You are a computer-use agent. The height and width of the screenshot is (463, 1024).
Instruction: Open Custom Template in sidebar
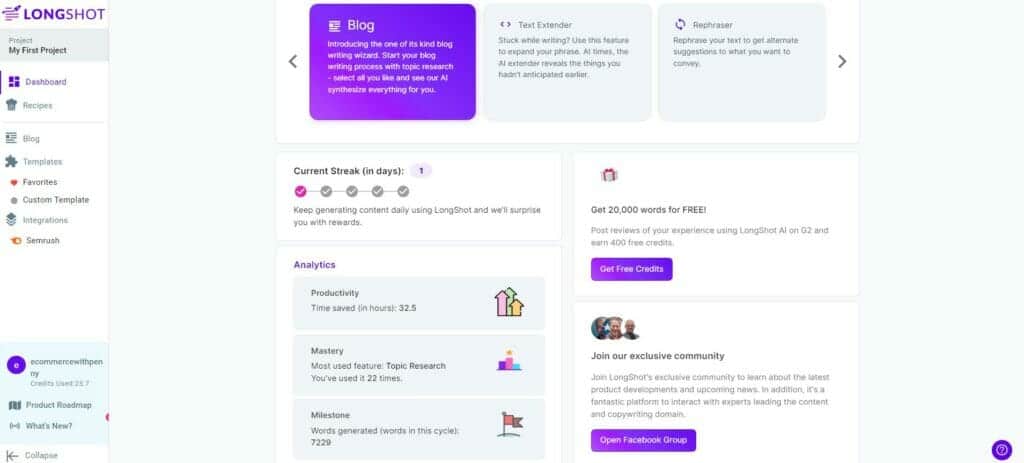pos(50,200)
